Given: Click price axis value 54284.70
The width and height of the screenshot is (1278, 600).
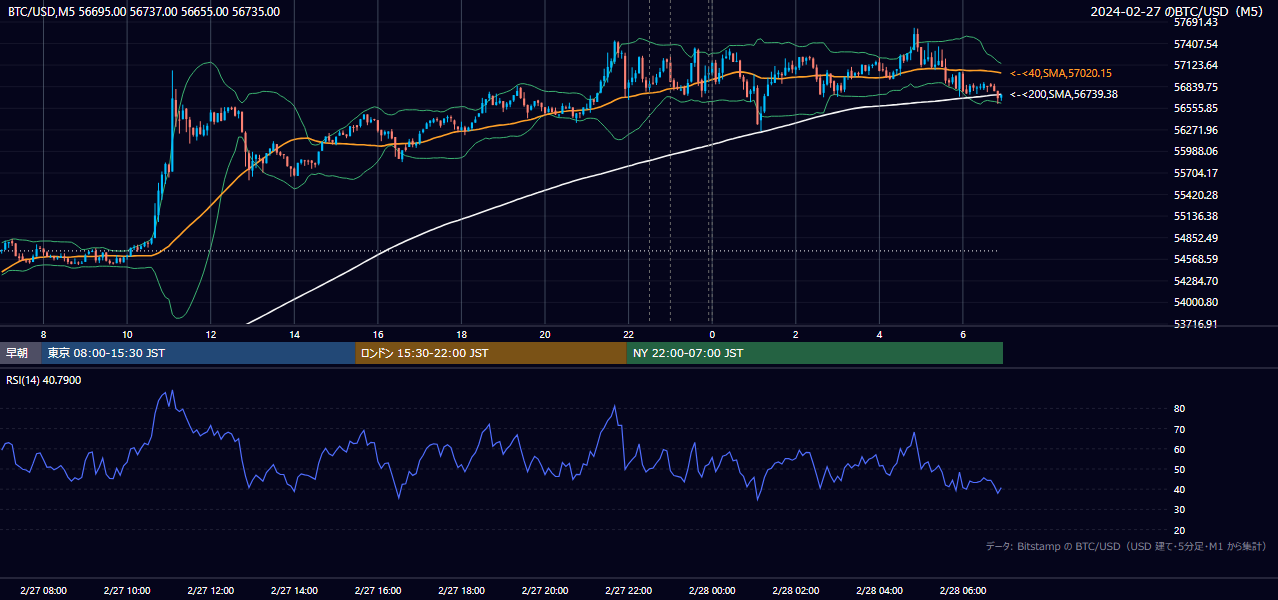Looking at the screenshot, I should point(1196,281).
